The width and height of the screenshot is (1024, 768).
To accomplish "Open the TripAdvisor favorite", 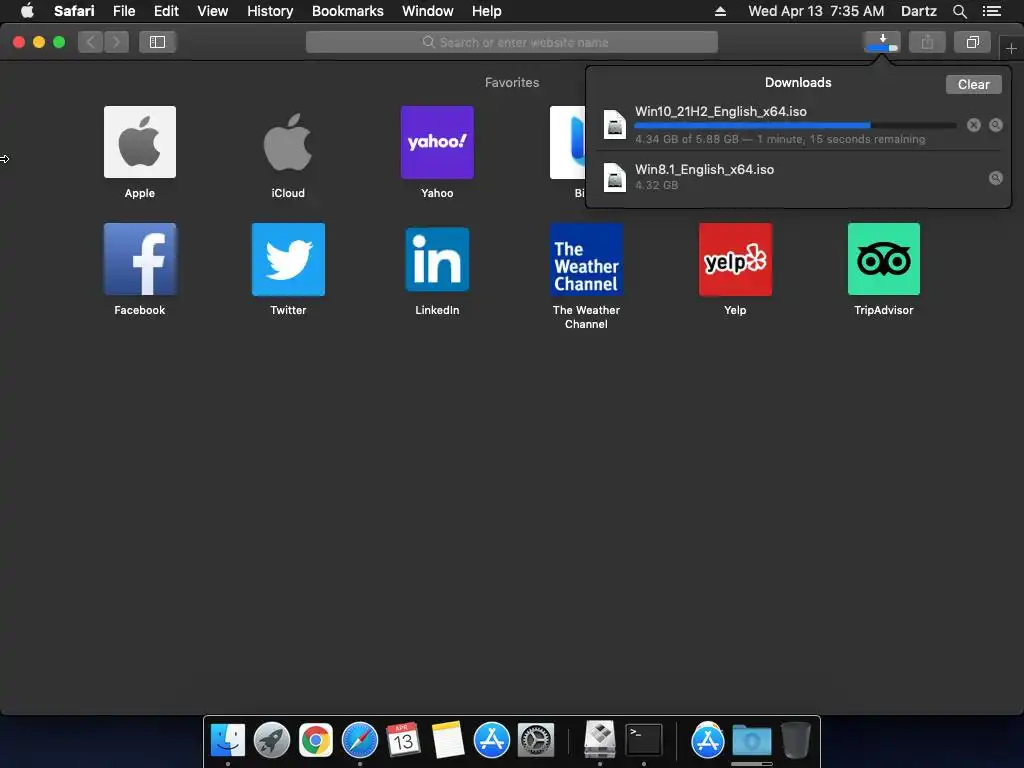I will tap(884, 259).
